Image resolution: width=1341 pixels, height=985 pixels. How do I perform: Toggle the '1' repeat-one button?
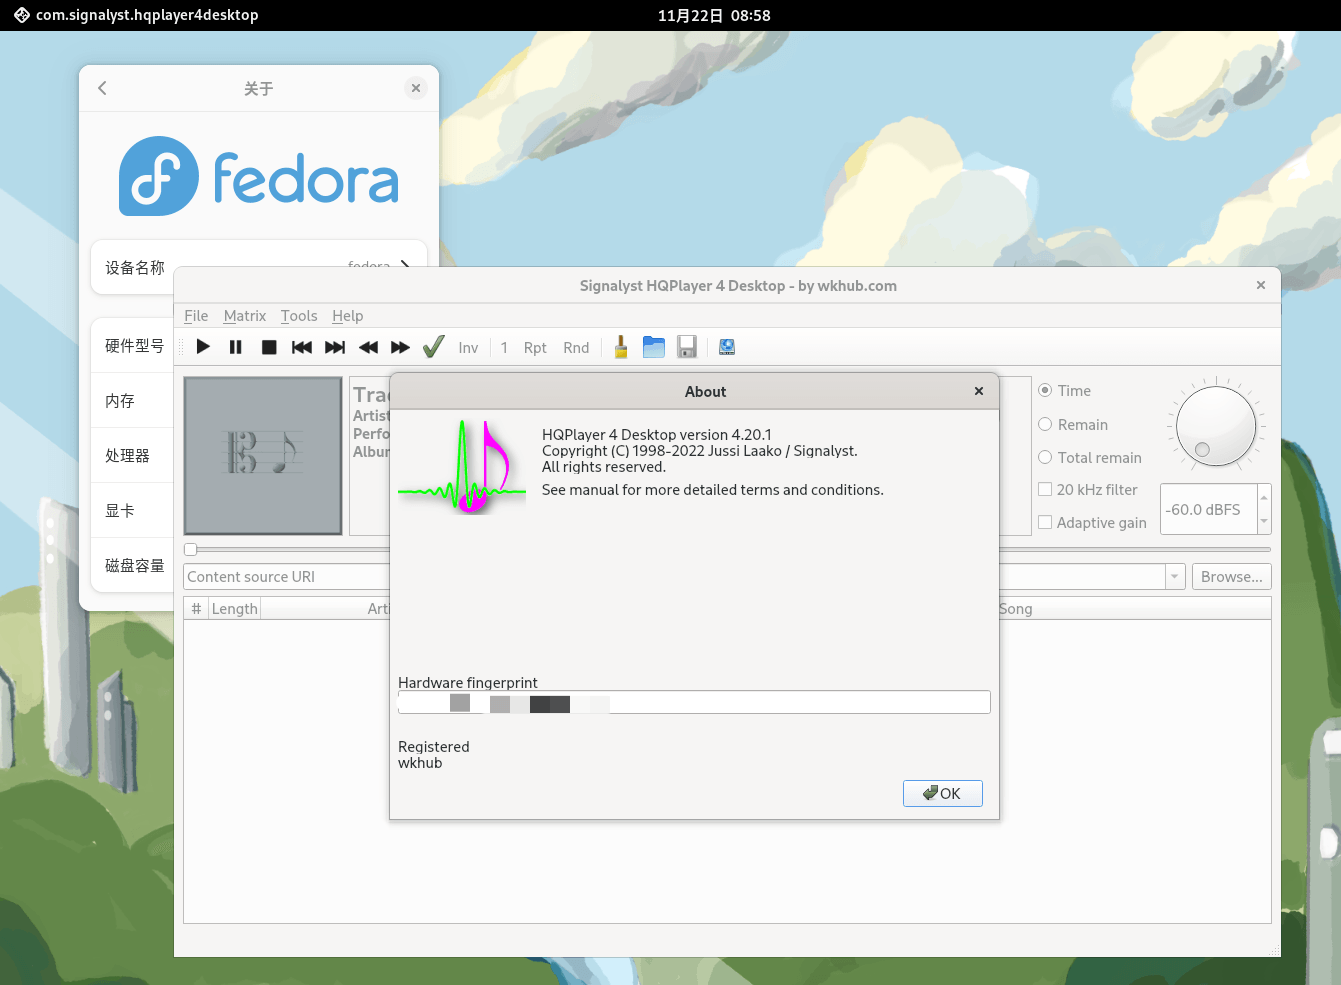[x=504, y=348]
